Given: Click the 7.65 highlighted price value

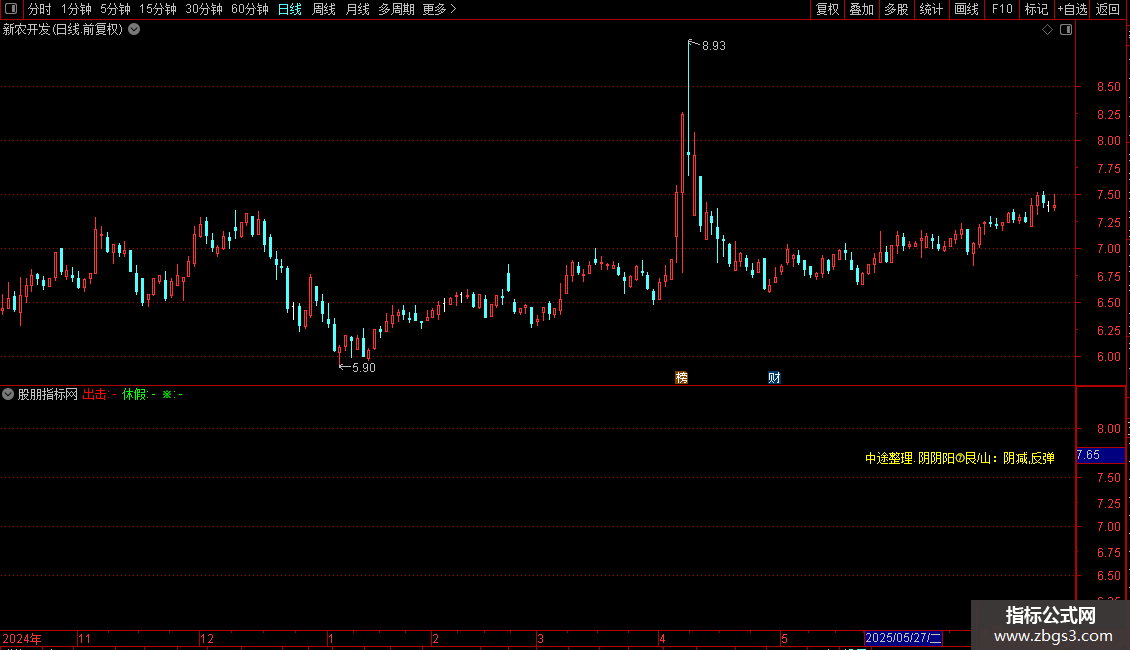Looking at the screenshot, I should 1088,455.
